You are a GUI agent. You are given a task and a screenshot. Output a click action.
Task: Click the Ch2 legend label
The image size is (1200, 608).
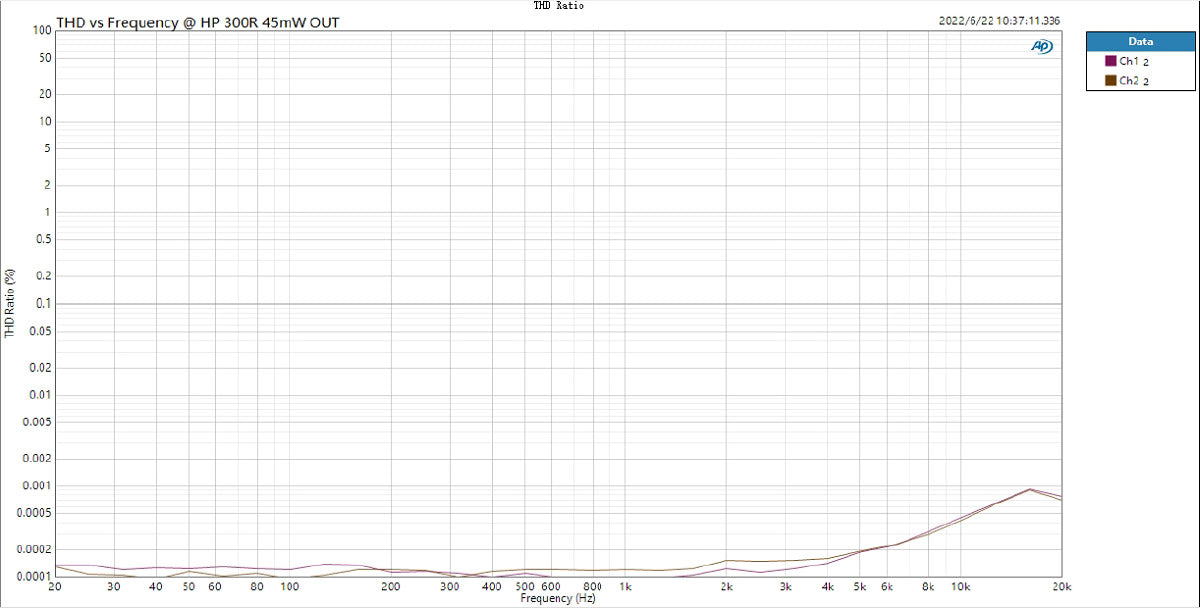[1128, 81]
